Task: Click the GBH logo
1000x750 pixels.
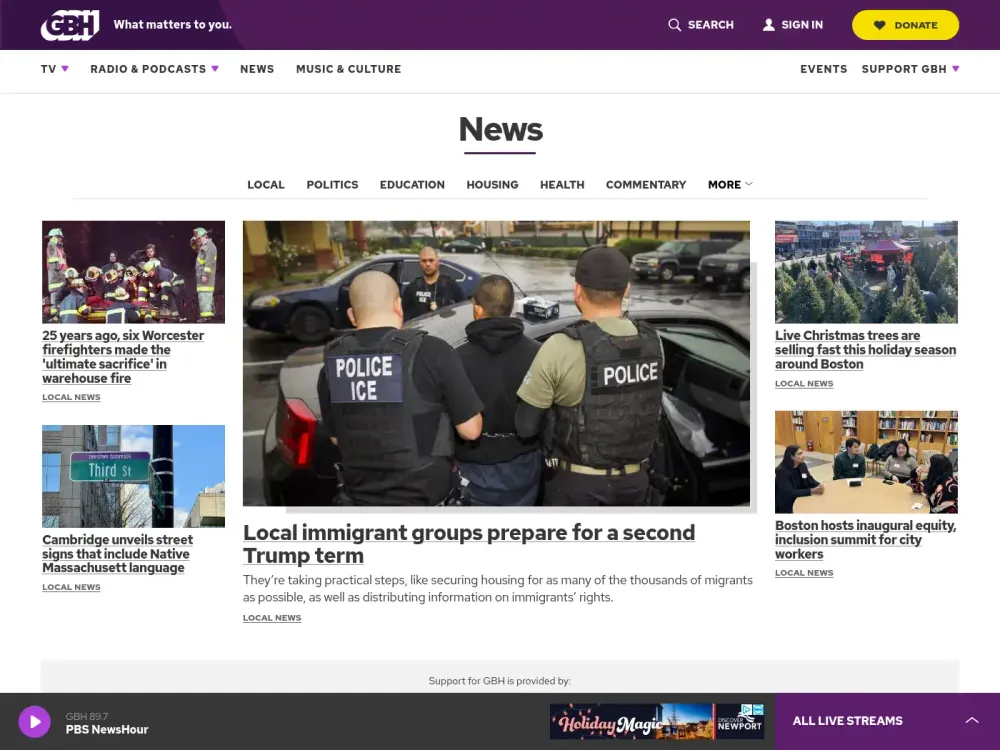Action: [x=70, y=25]
